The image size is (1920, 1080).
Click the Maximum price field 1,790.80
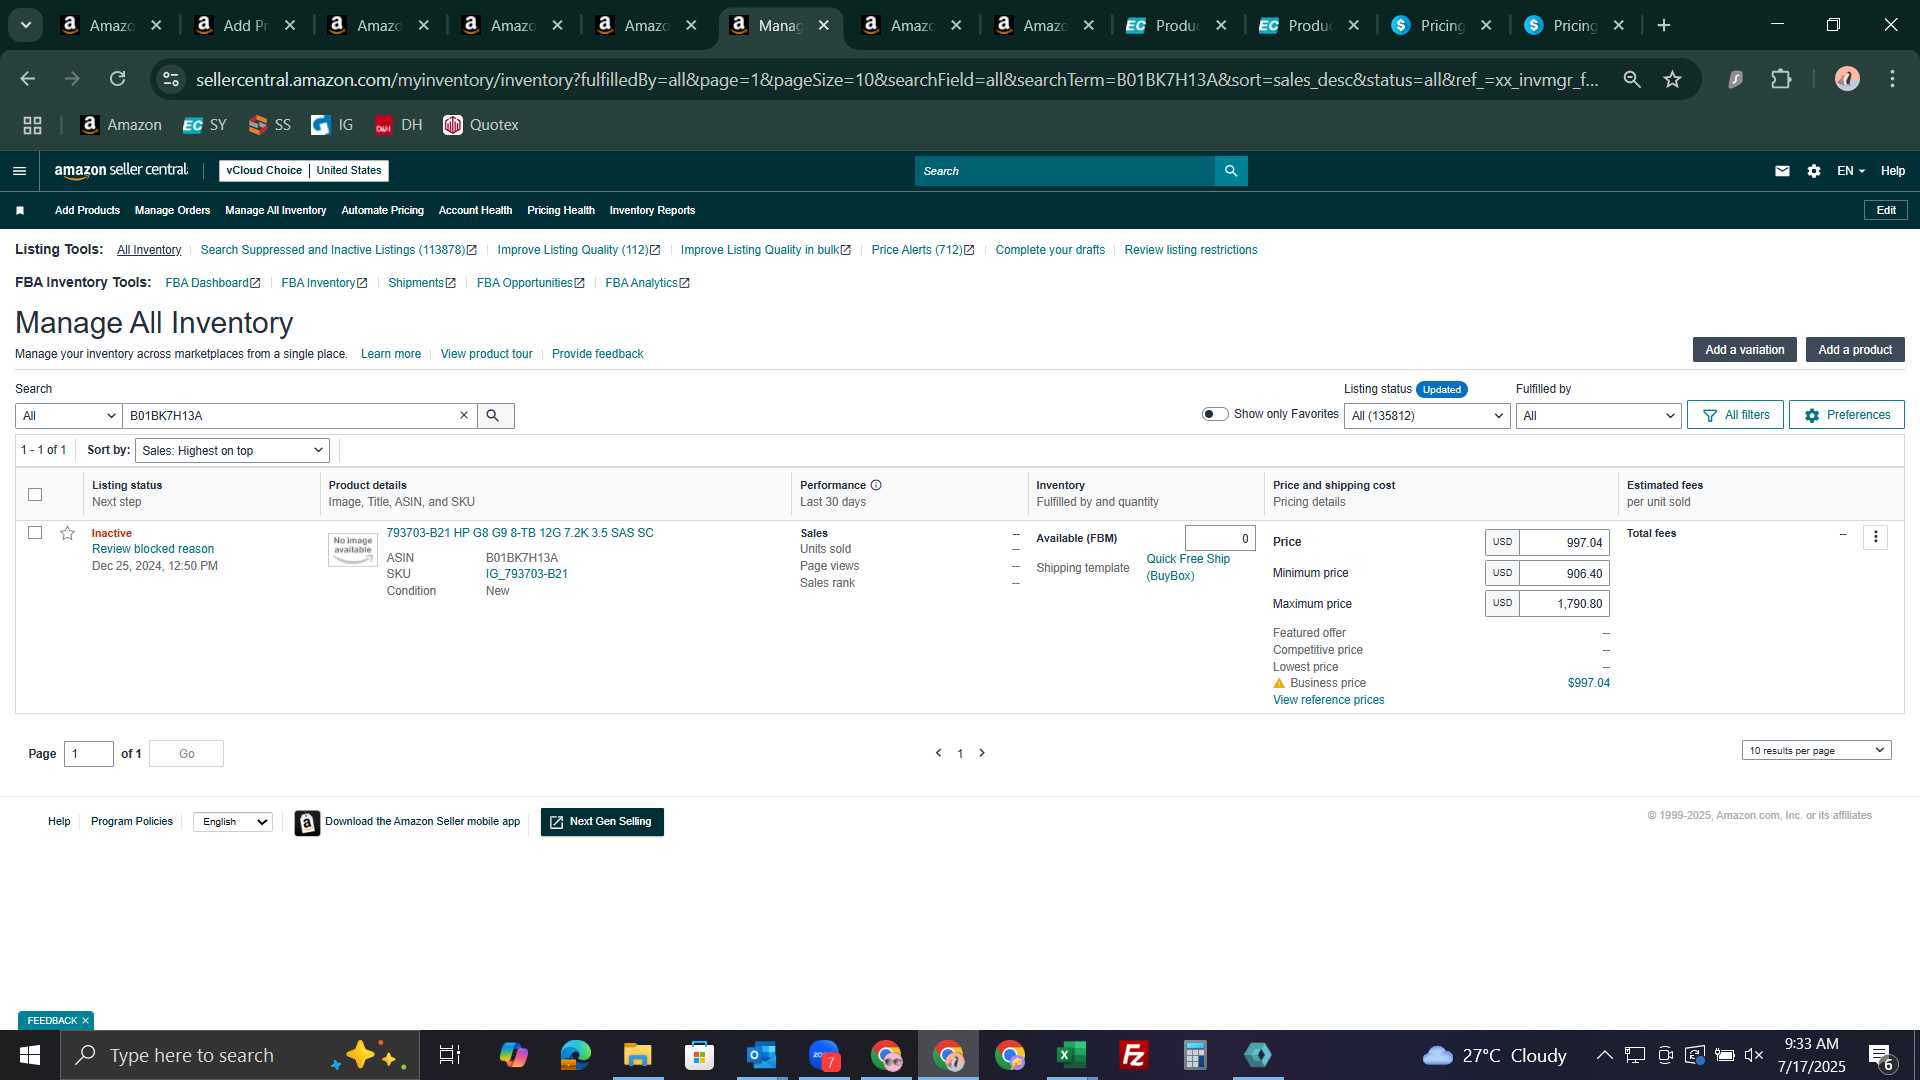1564,604
